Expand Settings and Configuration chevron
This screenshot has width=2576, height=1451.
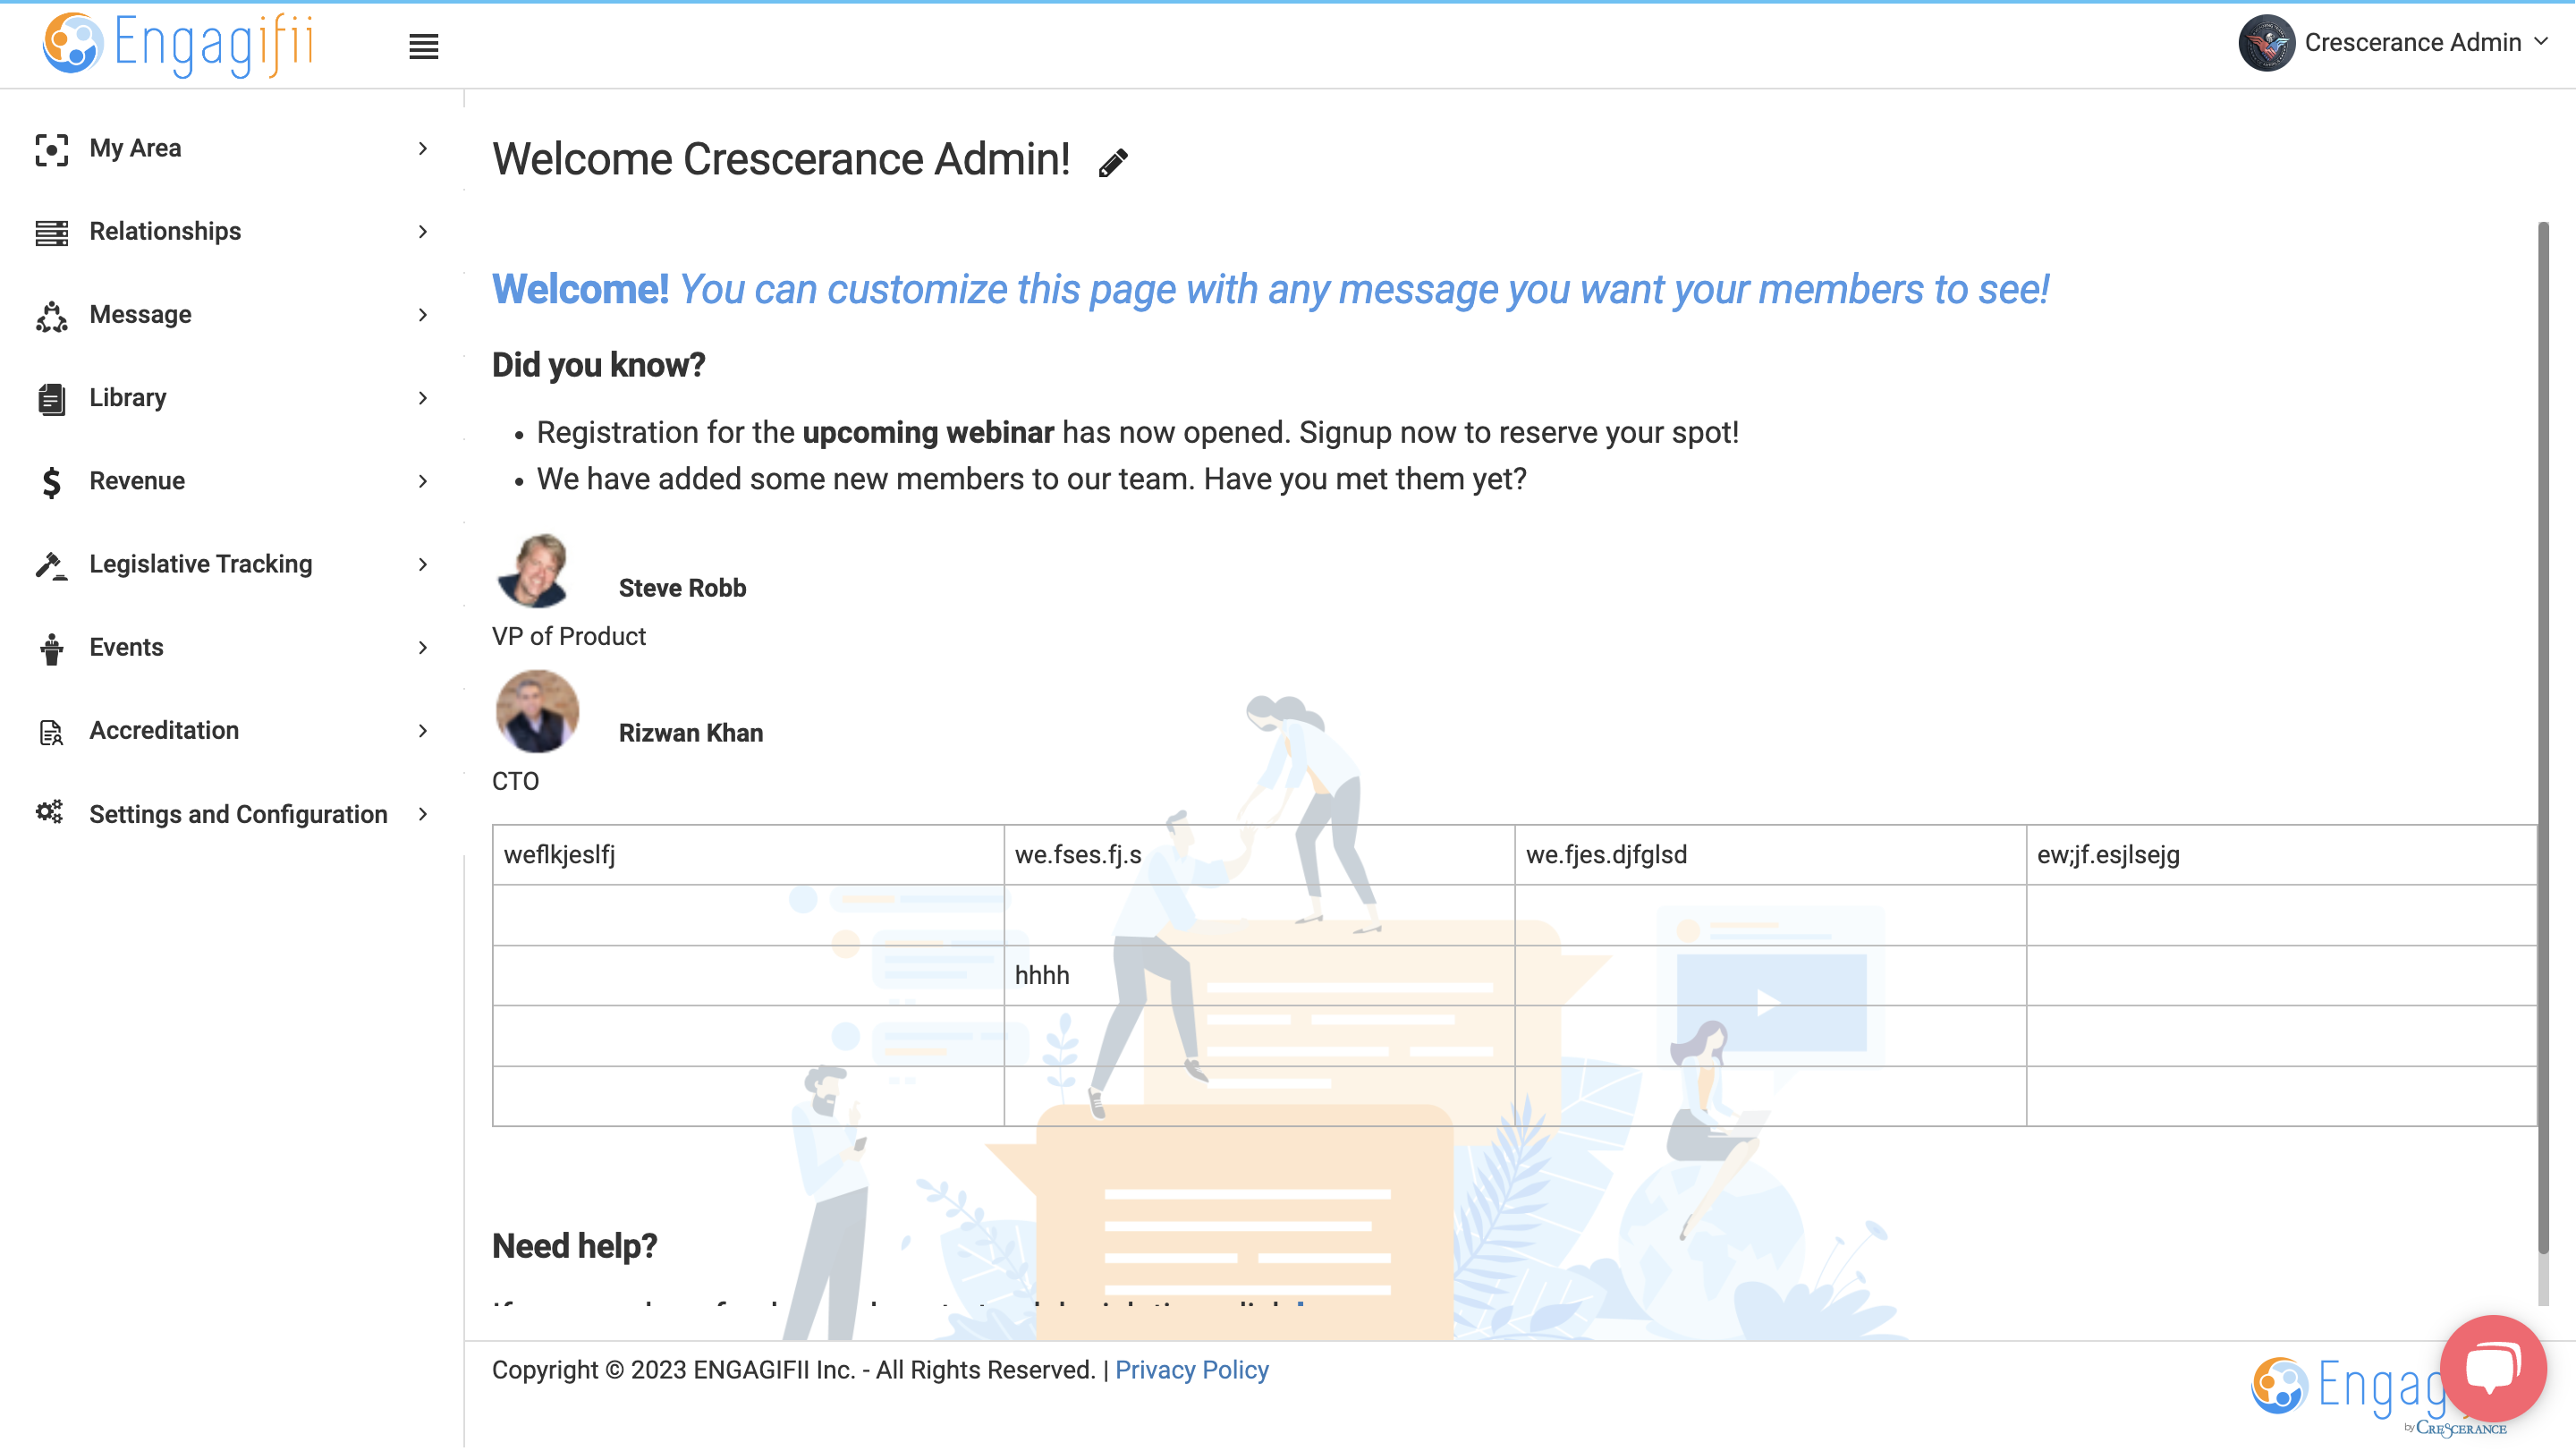point(423,814)
